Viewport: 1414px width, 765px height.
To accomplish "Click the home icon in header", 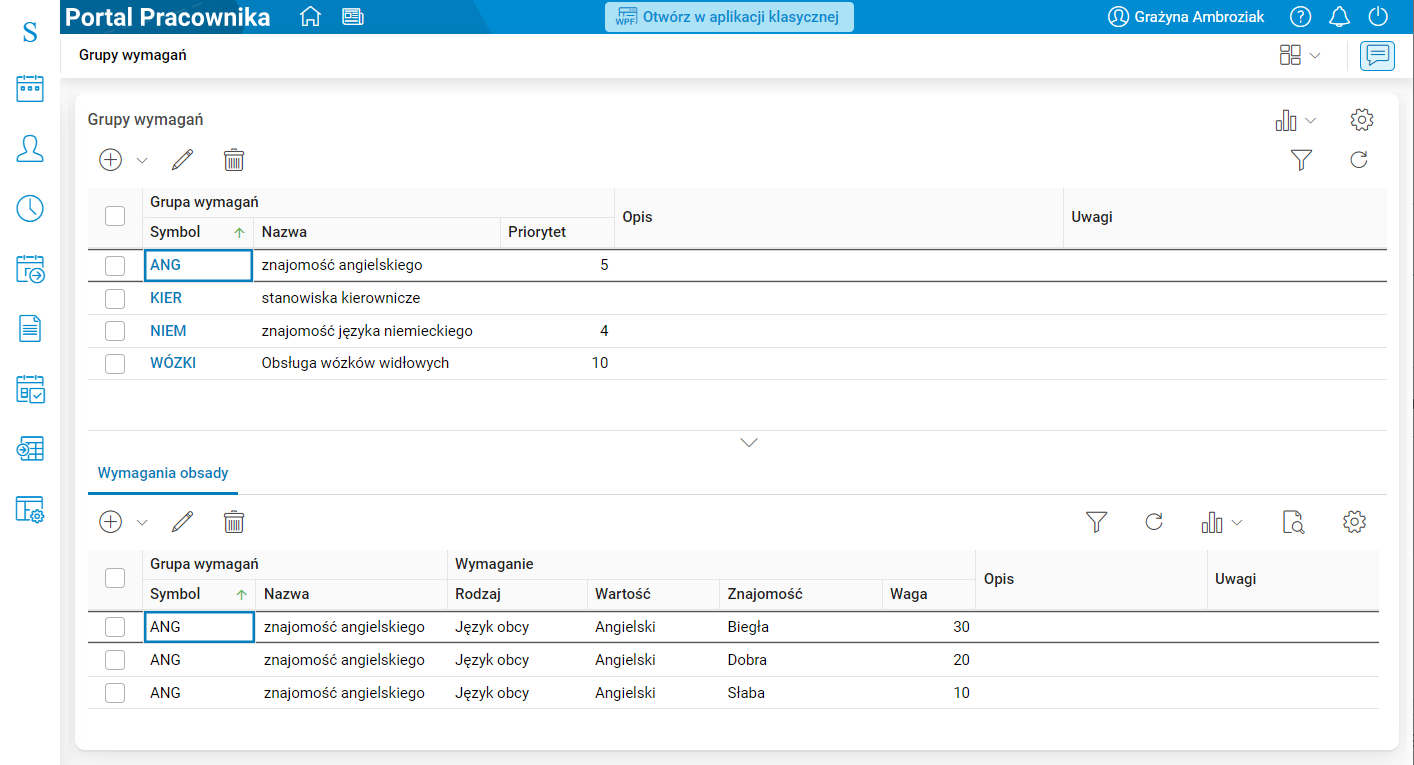I will pyautogui.click(x=310, y=17).
